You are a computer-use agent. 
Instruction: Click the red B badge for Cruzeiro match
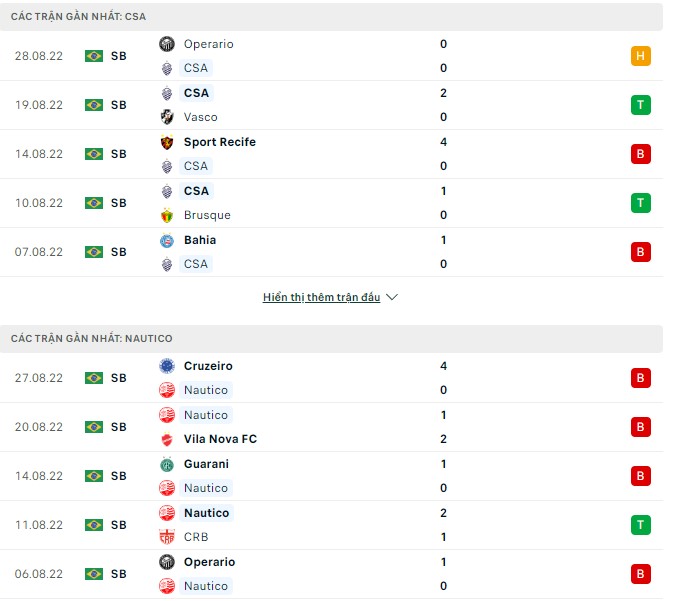click(x=641, y=378)
